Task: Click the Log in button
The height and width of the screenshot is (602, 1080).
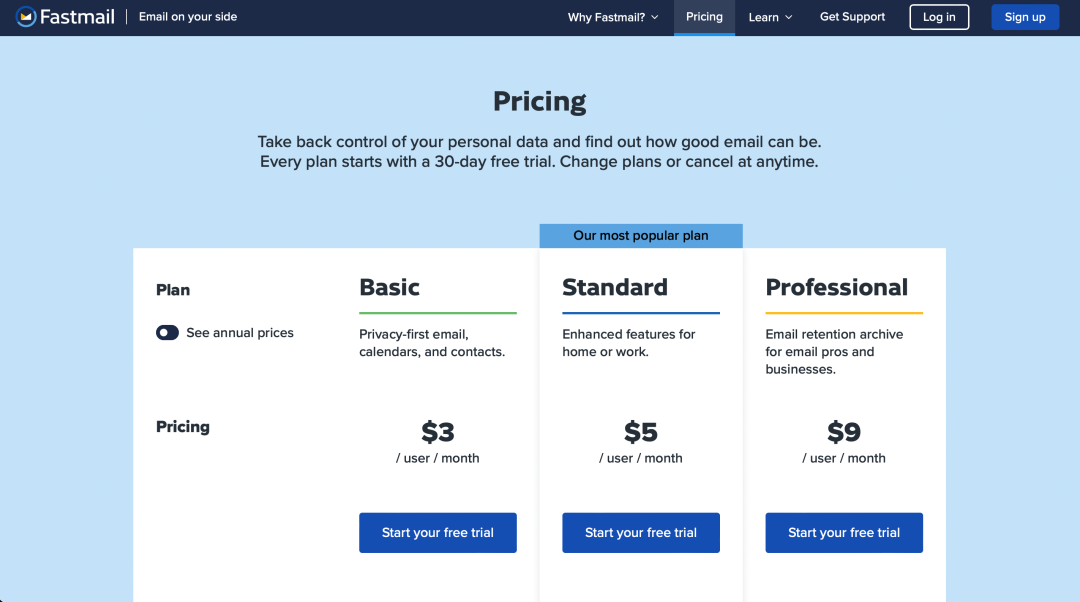Action: pyautogui.click(x=939, y=17)
